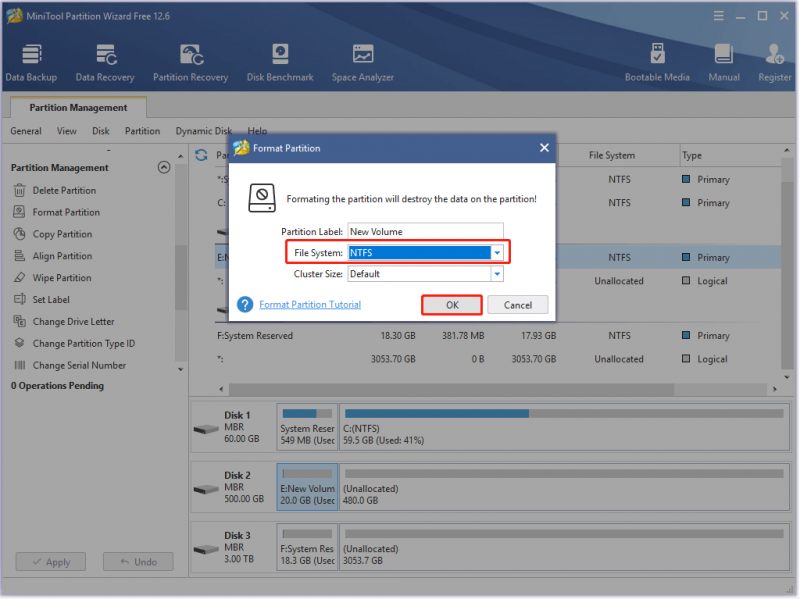Confirm formatting with OK button

[452, 305]
